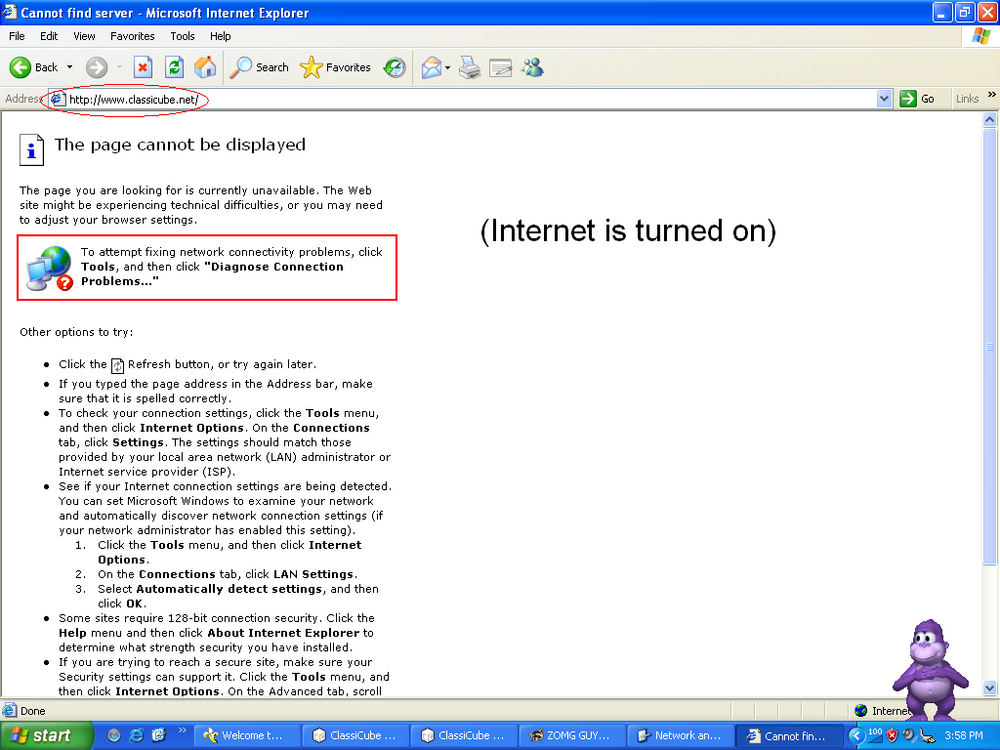Viewport: 1000px width, 750px height.
Task: Launch Messenger from the toolbar icon
Action: (533, 67)
